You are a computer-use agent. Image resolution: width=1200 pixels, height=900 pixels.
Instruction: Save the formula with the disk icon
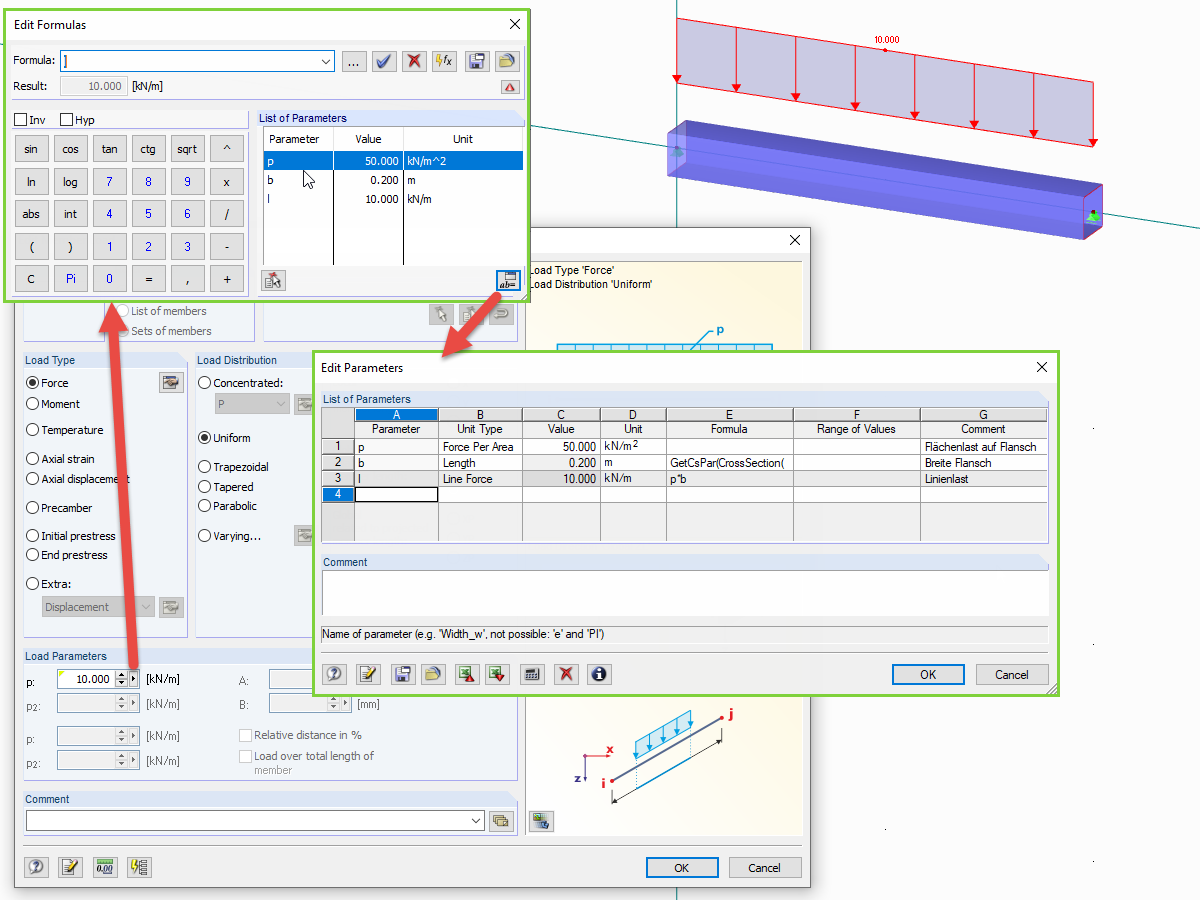point(476,61)
